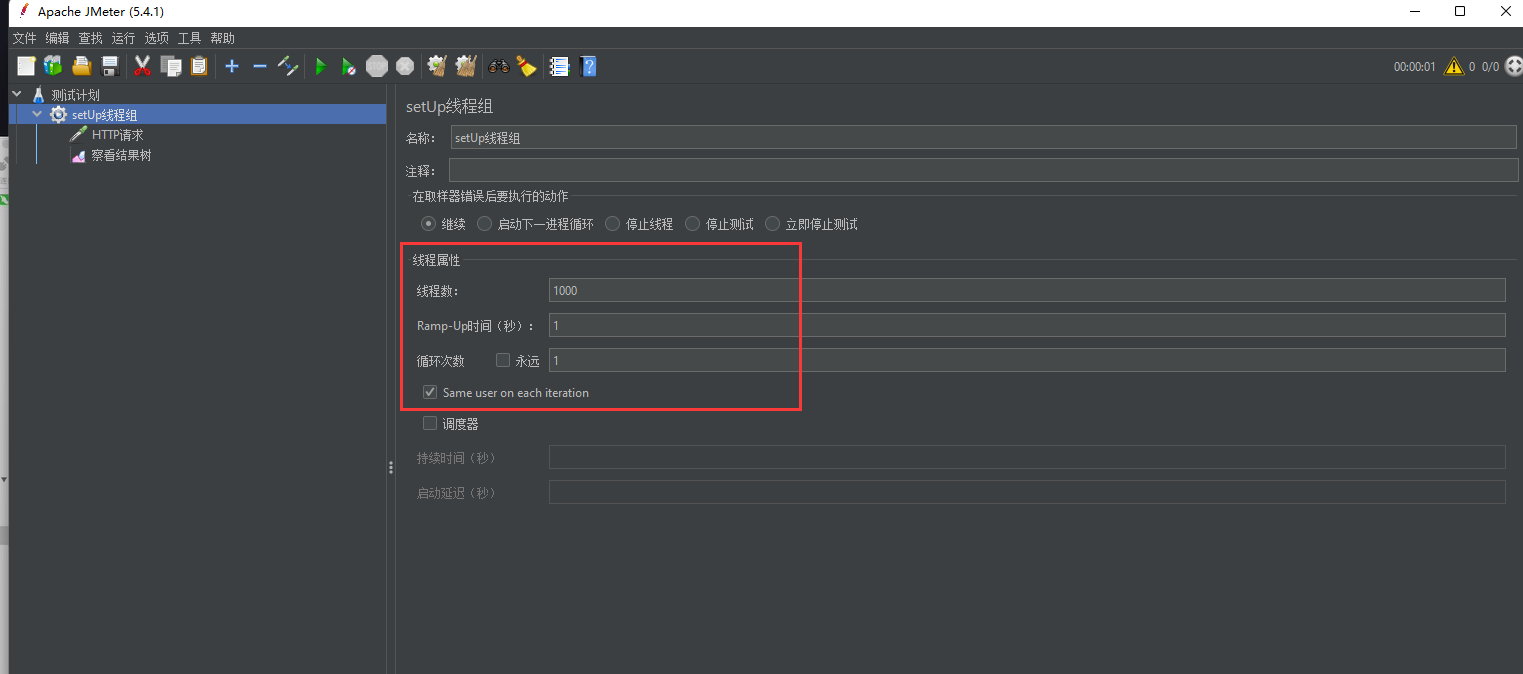This screenshot has height=674, width=1523.
Task: Check the 永远 loop checkbox
Action: [x=503, y=360]
